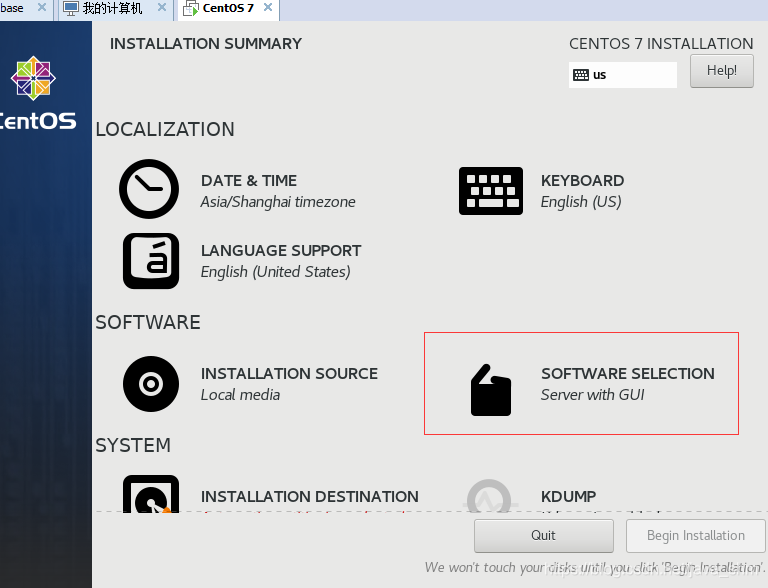Click the keyboard icon in layout indicator
The width and height of the screenshot is (768, 588).
point(581,75)
